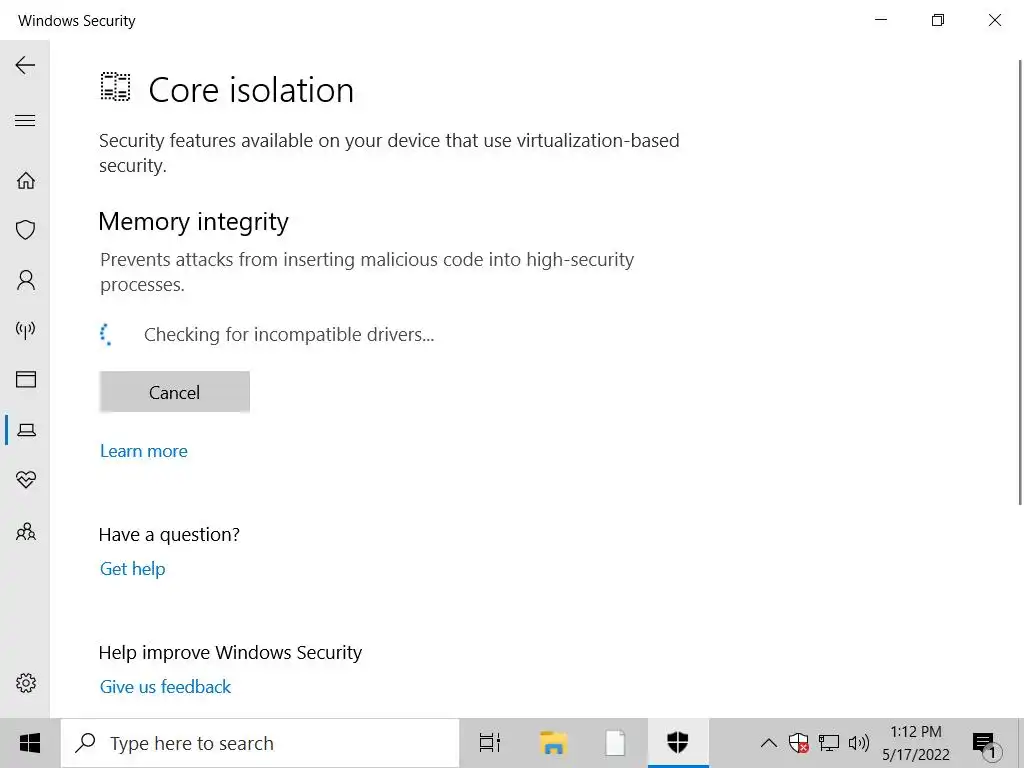Open Device performance & health heart icon
This screenshot has height=768, width=1024.
26,480
